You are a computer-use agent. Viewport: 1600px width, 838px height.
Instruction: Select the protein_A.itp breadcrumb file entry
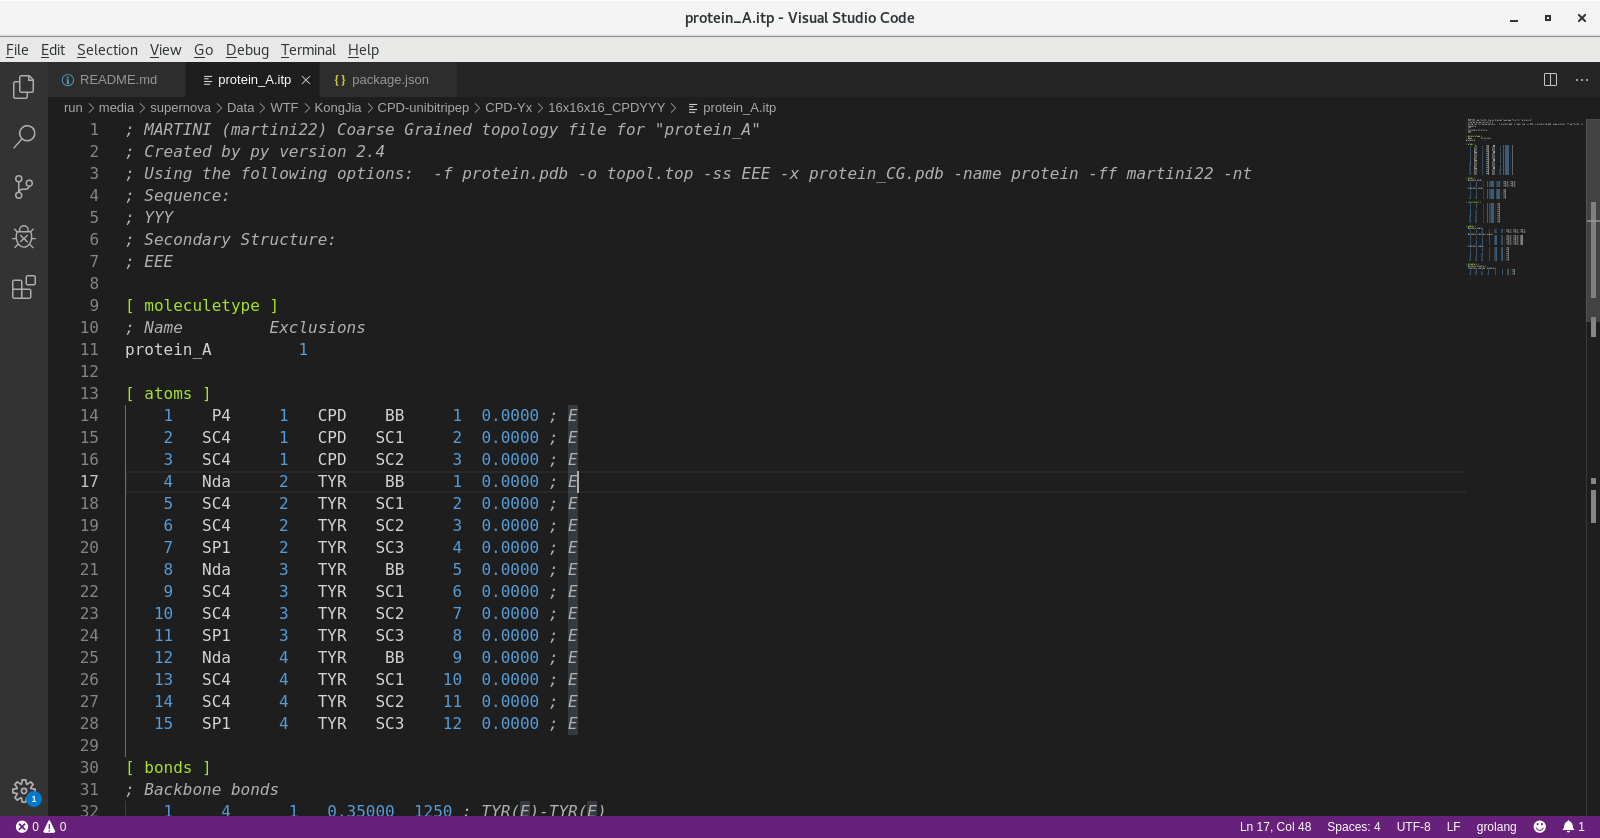point(732,108)
